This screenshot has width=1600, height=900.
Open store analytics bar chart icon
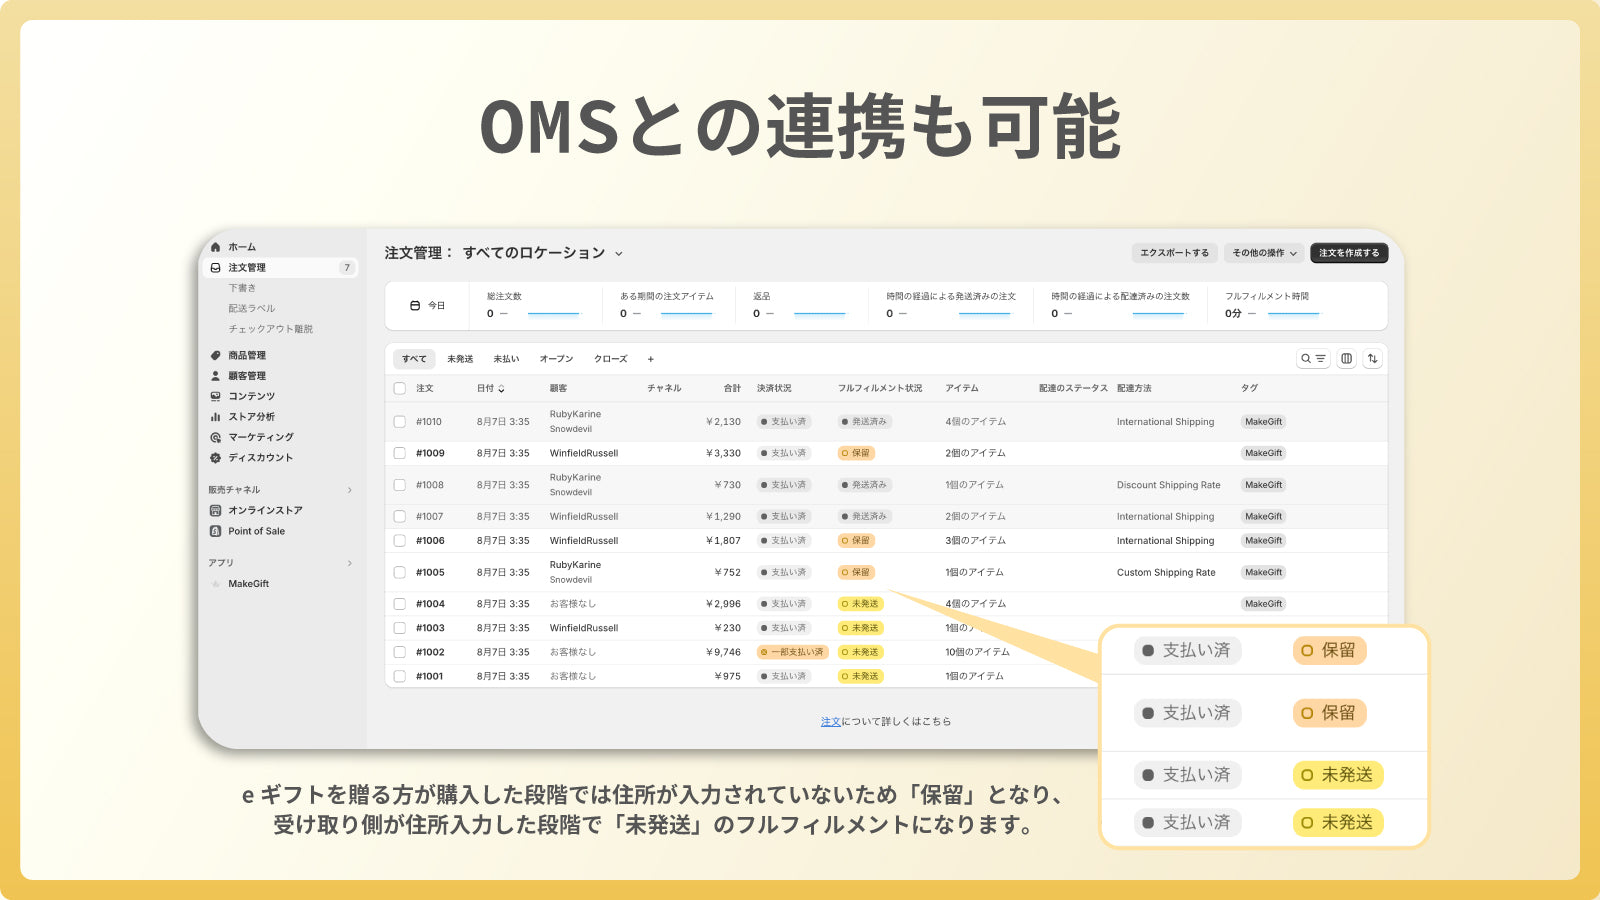point(215,417)
